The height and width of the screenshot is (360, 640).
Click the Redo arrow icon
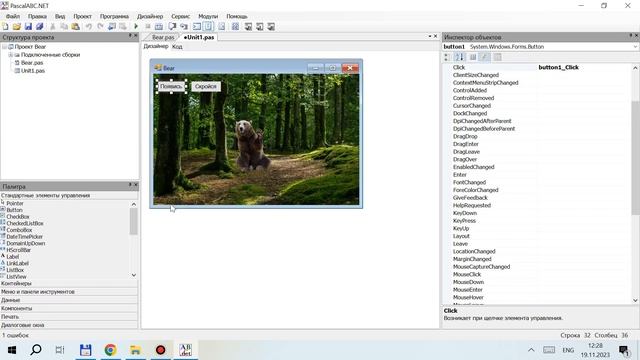coord(100,27)
